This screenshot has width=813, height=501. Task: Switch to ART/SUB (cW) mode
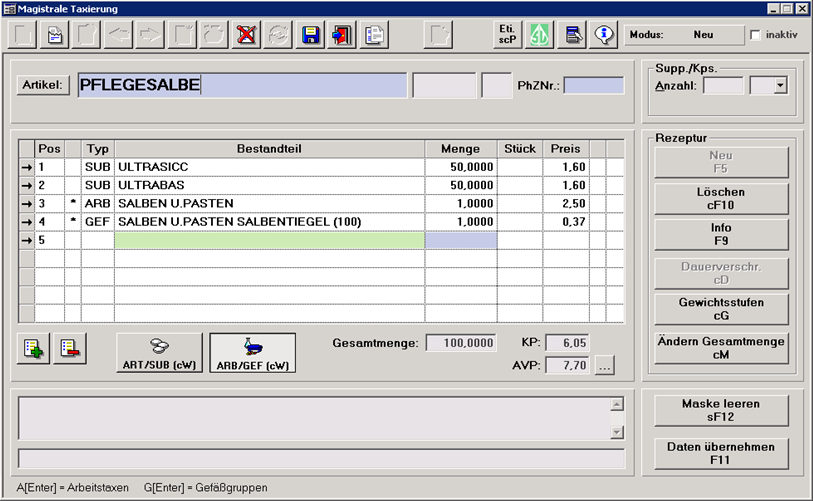pyautogui.click(x=160, y=353)
